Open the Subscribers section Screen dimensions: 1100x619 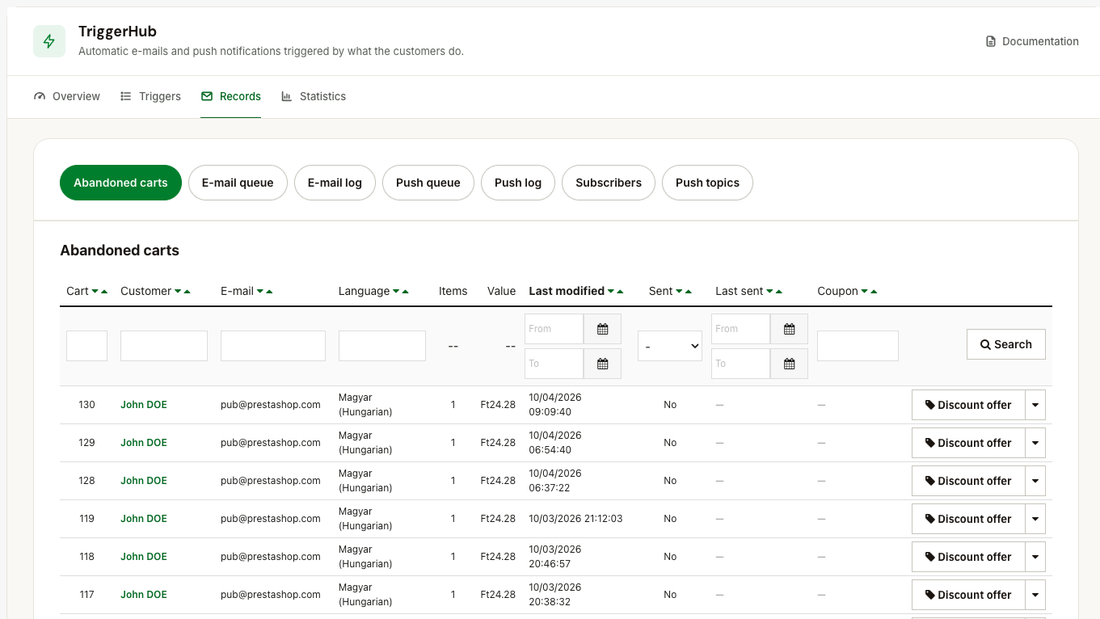click(x=608, y=182)
